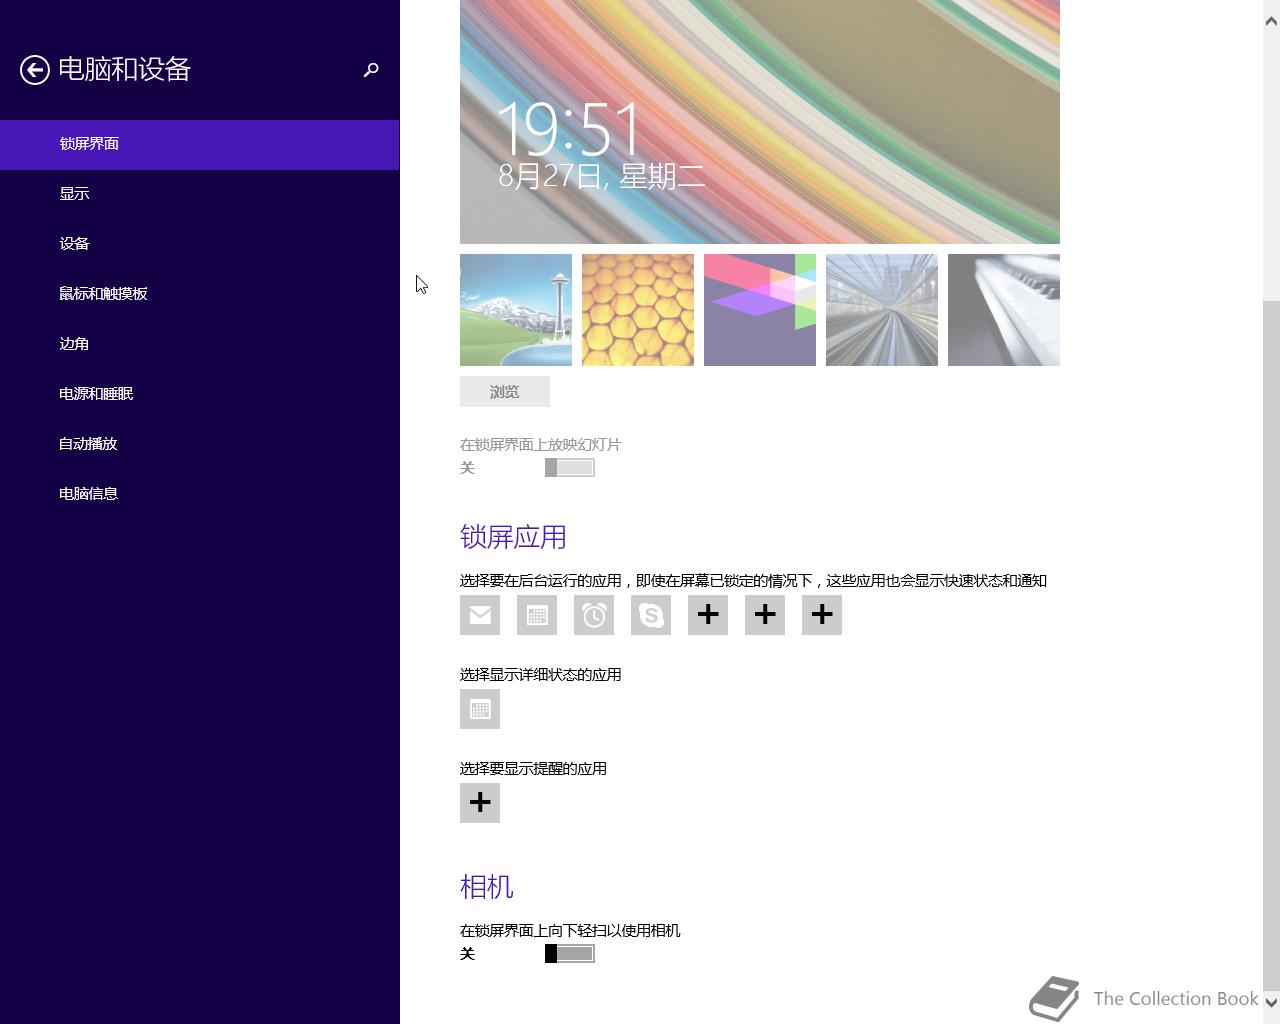Click the lock screen preview image
The width and height of the screenshot is (1280, 1024).
pos(760,122)
